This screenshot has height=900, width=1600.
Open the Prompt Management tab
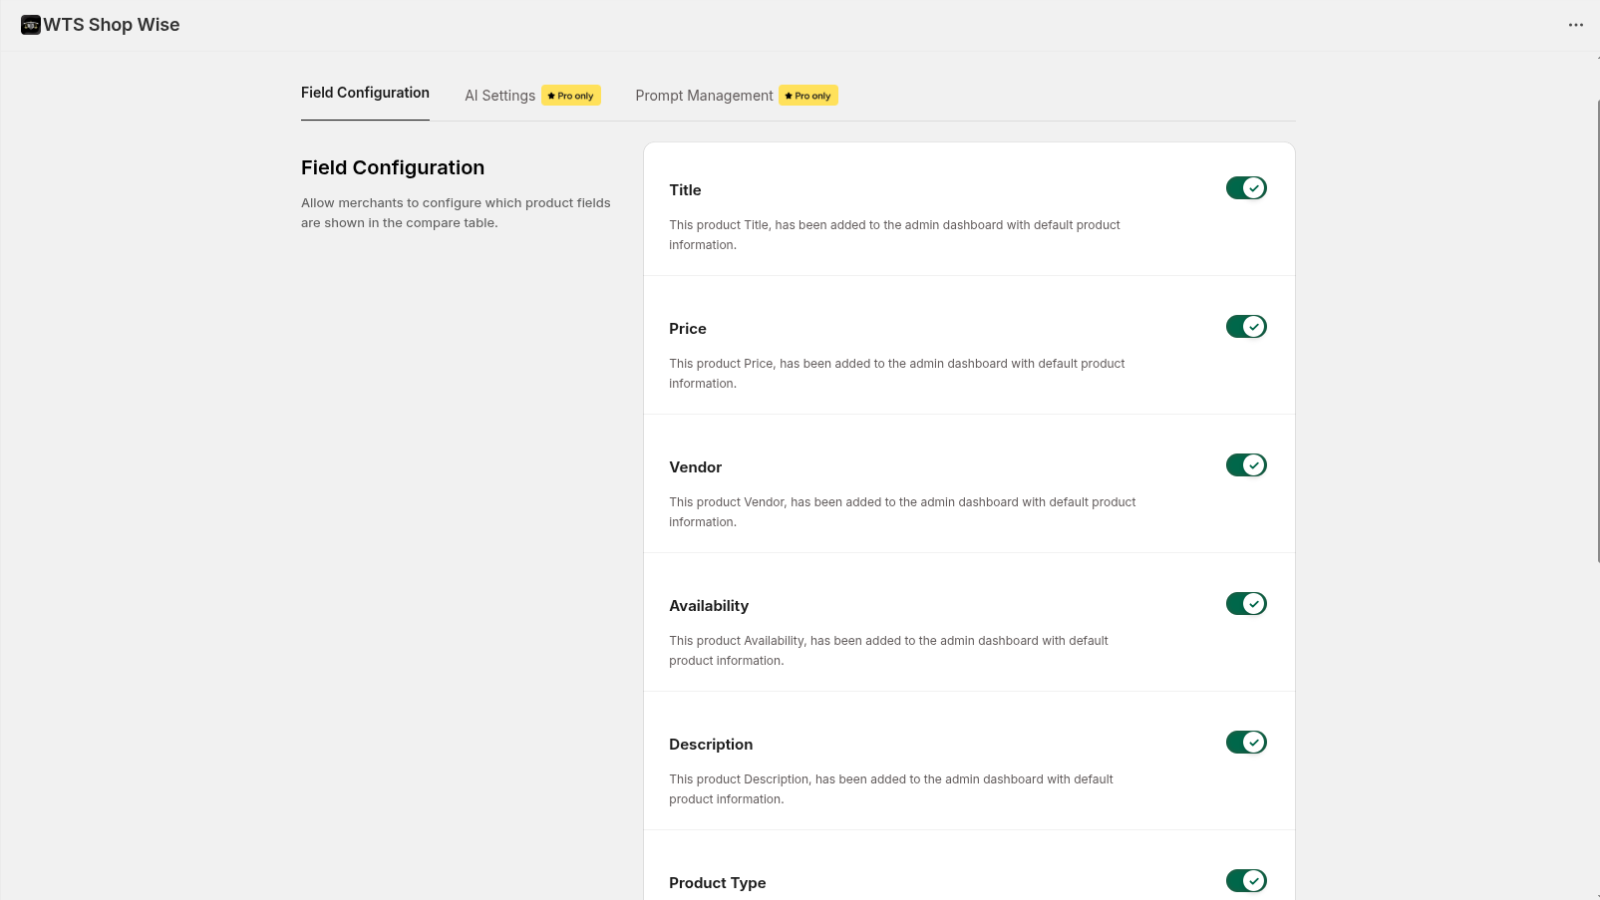(x=703, y=95)
